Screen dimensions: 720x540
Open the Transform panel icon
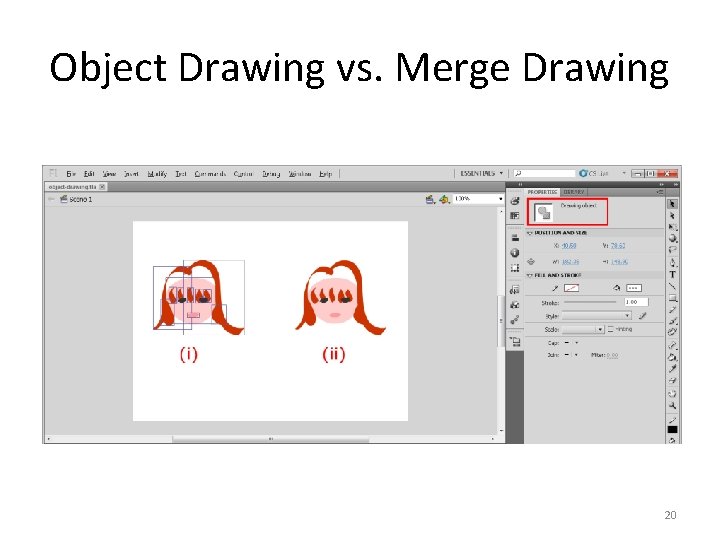pos(515,268)
